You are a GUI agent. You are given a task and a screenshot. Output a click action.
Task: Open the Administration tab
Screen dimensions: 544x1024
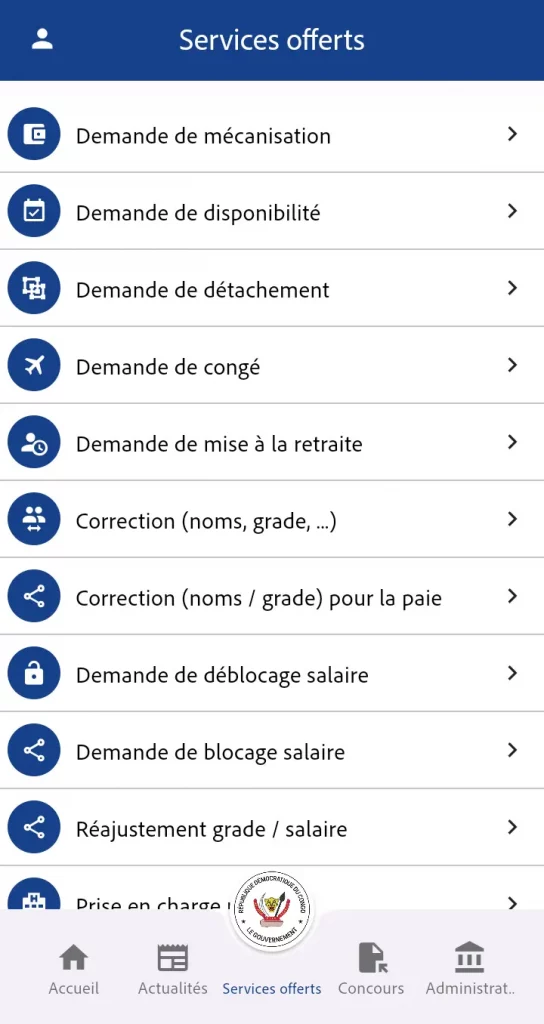click(x=470, y=969)
